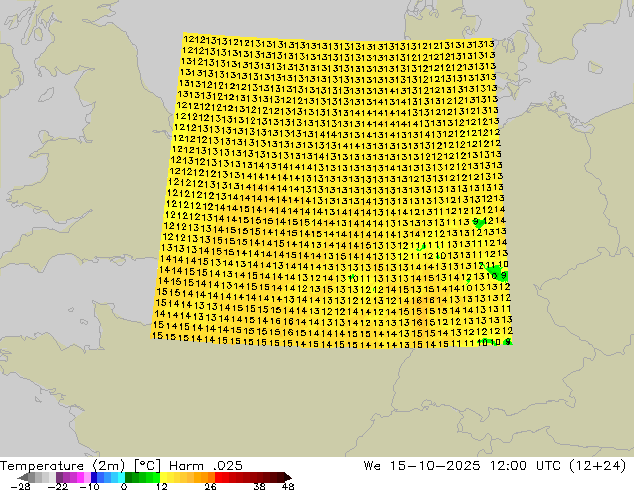Click the small green patch near the 1214 value
634x490 pixels.
(x=480, y=223)
